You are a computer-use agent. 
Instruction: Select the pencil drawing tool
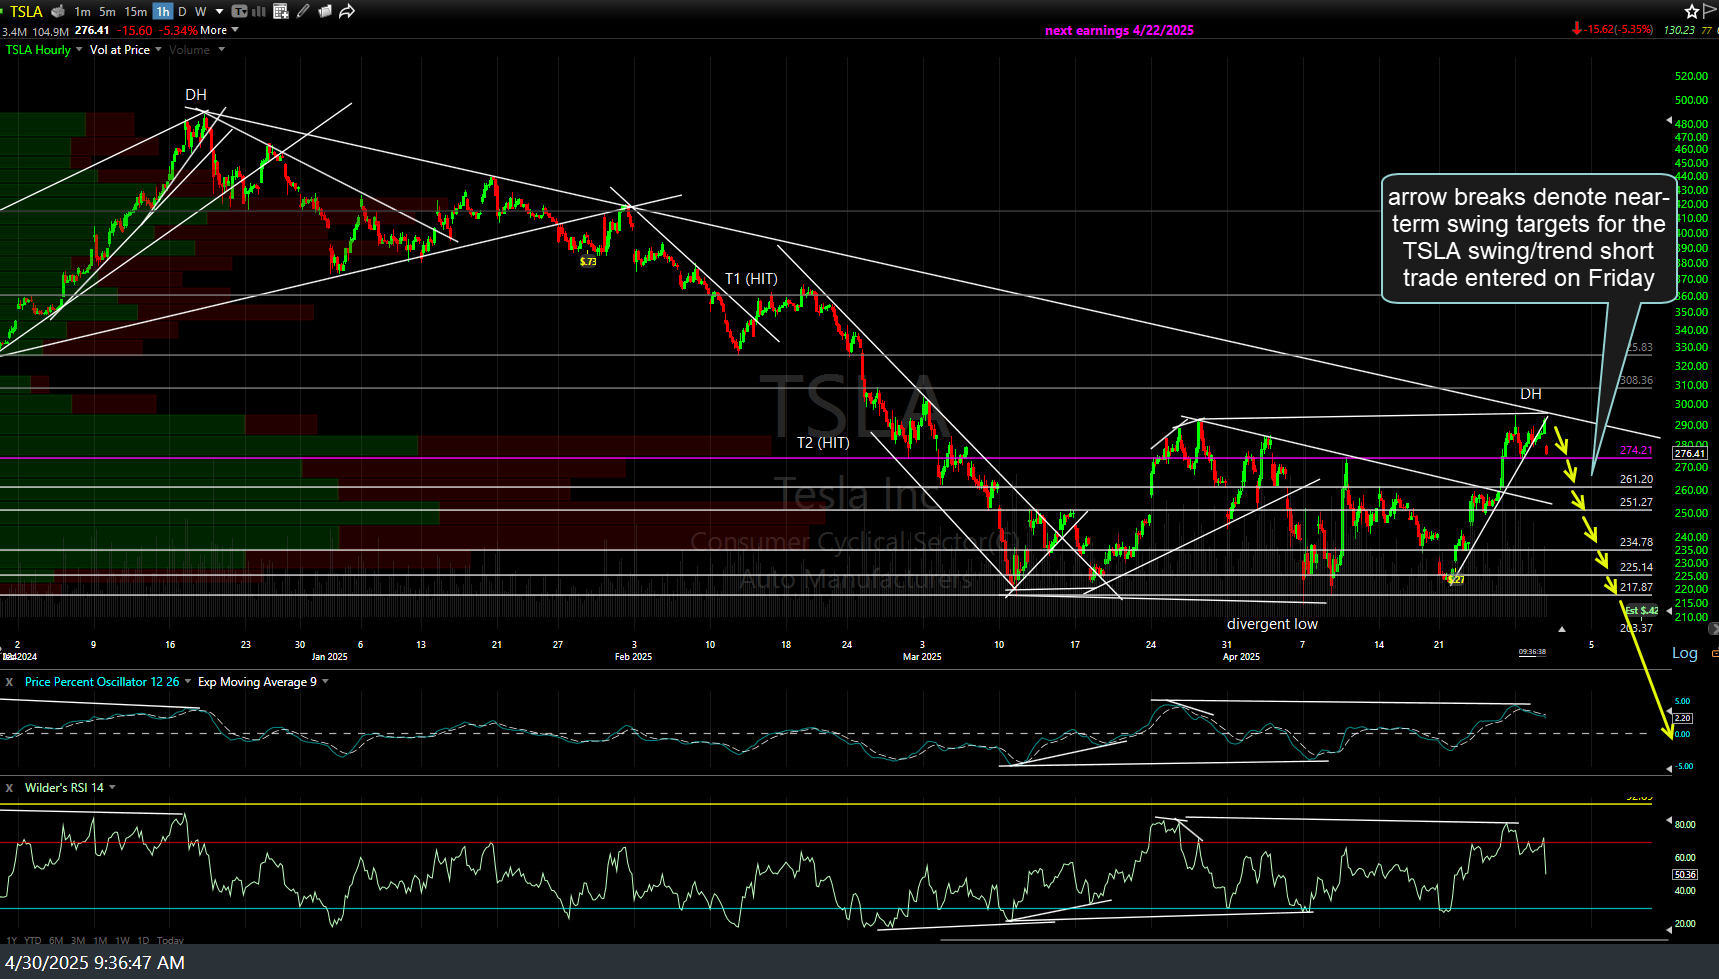pos(303,11)
